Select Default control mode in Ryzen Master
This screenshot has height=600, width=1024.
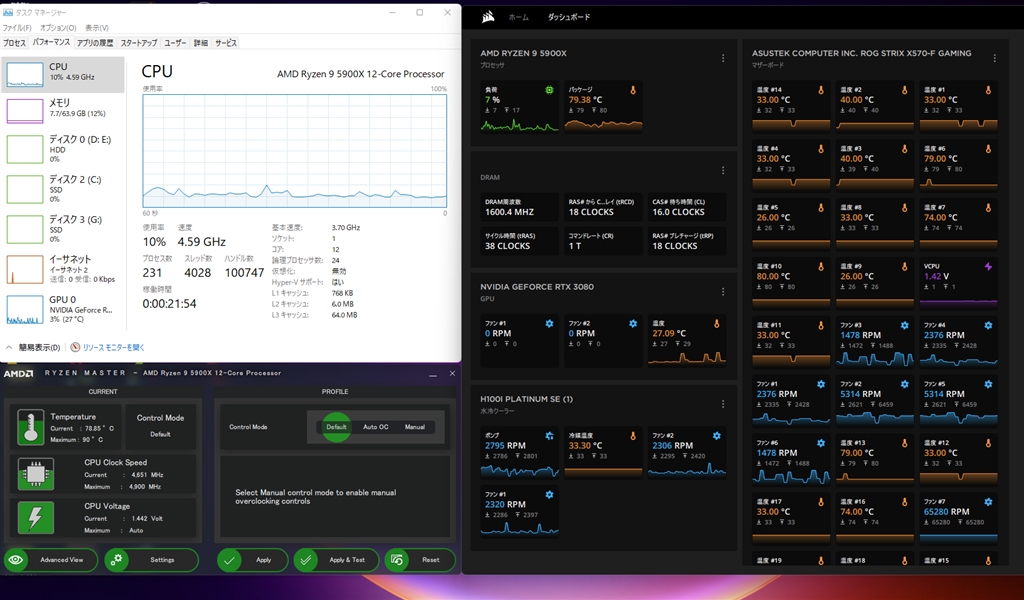coord(336,427)
